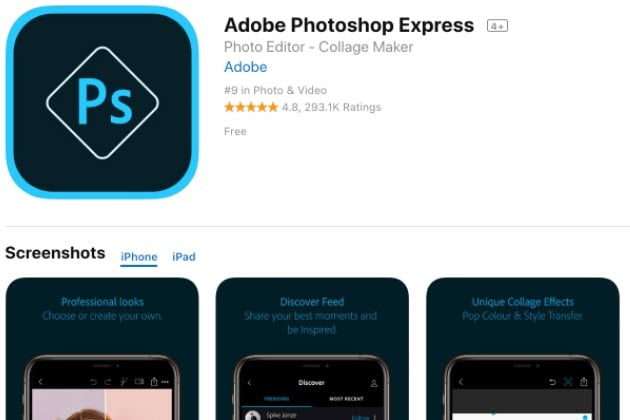Click the undo icon in first phone screenshot

click(93, 382)
